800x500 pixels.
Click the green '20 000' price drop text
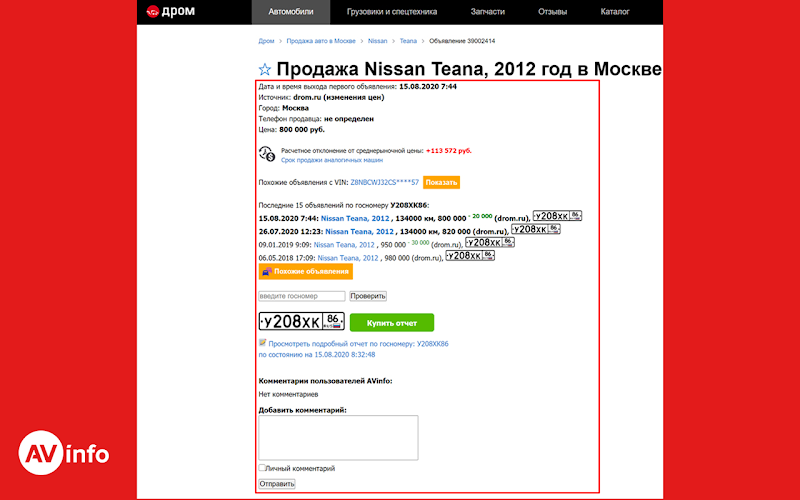pos(482,216)
